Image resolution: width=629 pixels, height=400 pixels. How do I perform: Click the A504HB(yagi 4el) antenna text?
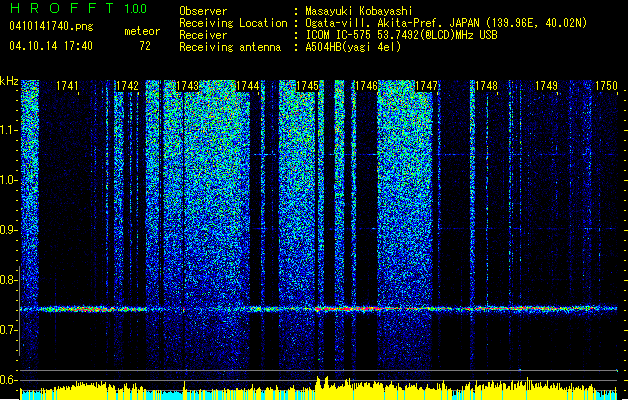pos(353,47)
